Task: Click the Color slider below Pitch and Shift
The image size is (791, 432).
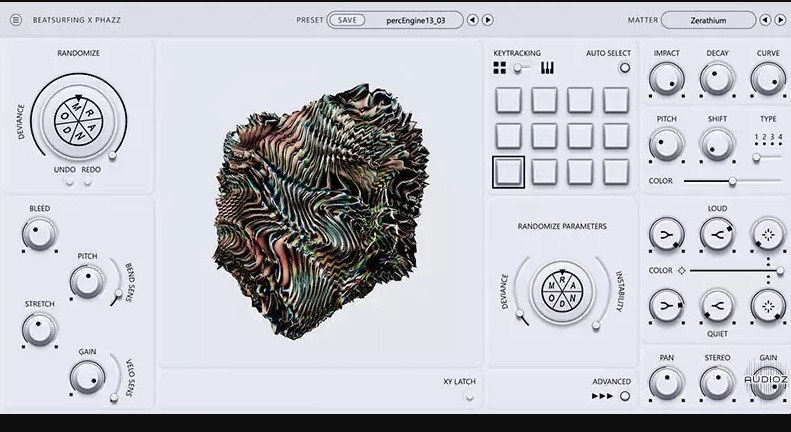Action: pyautogui.click(x=732, y=181)
